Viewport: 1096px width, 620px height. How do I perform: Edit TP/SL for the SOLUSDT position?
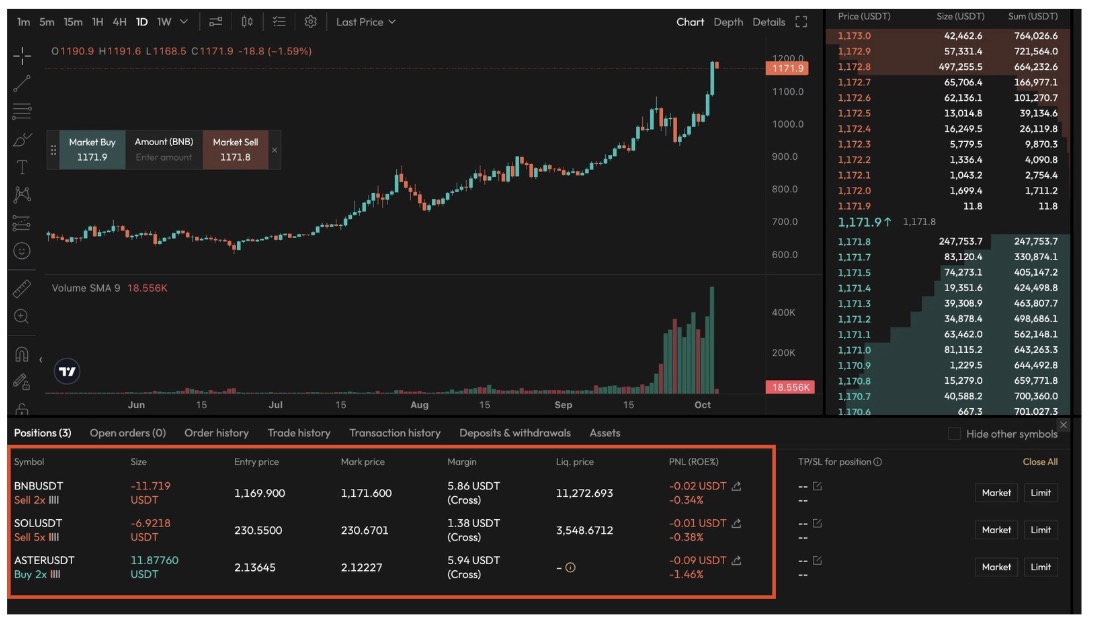tap(817, 523)
